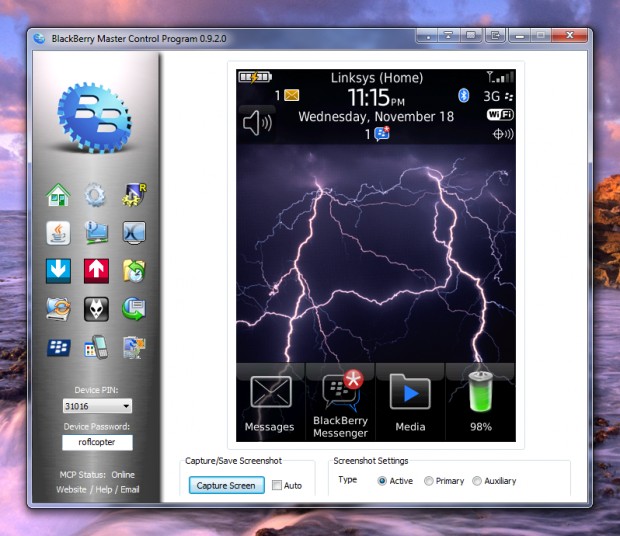Click the filled rectangle title bar button
The height and width of the screenshot is (536, 620).
tap(471, 36)
